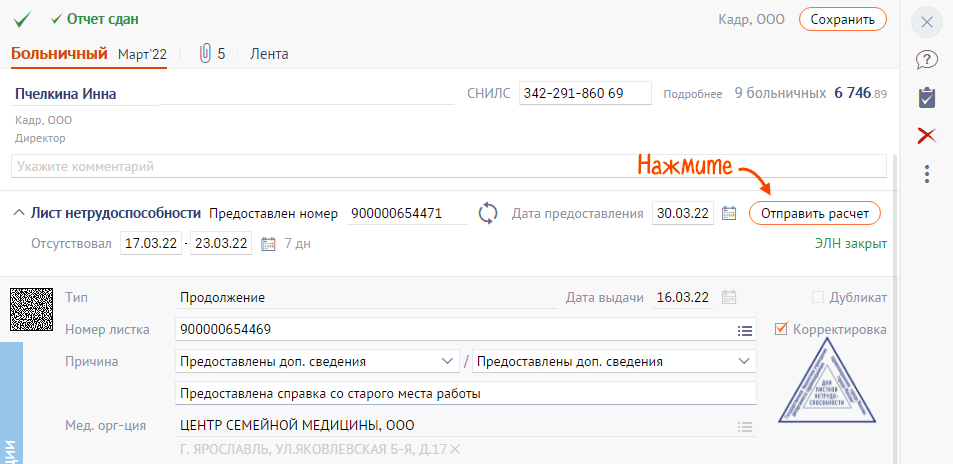The height and width of the screenshot is (464, 953).
Task: Expand second Причина dropdown after the slash
Action: click(743, 361)
